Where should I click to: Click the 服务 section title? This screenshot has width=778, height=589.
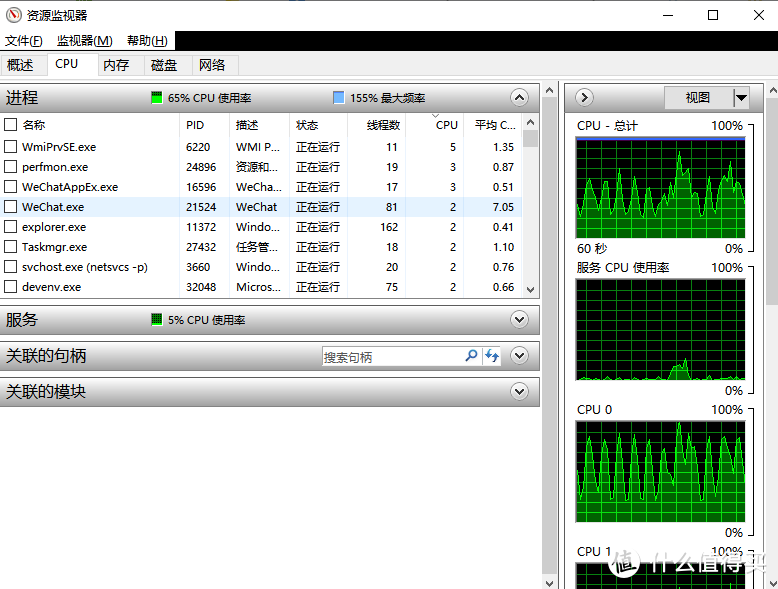(x=21, y=320)
